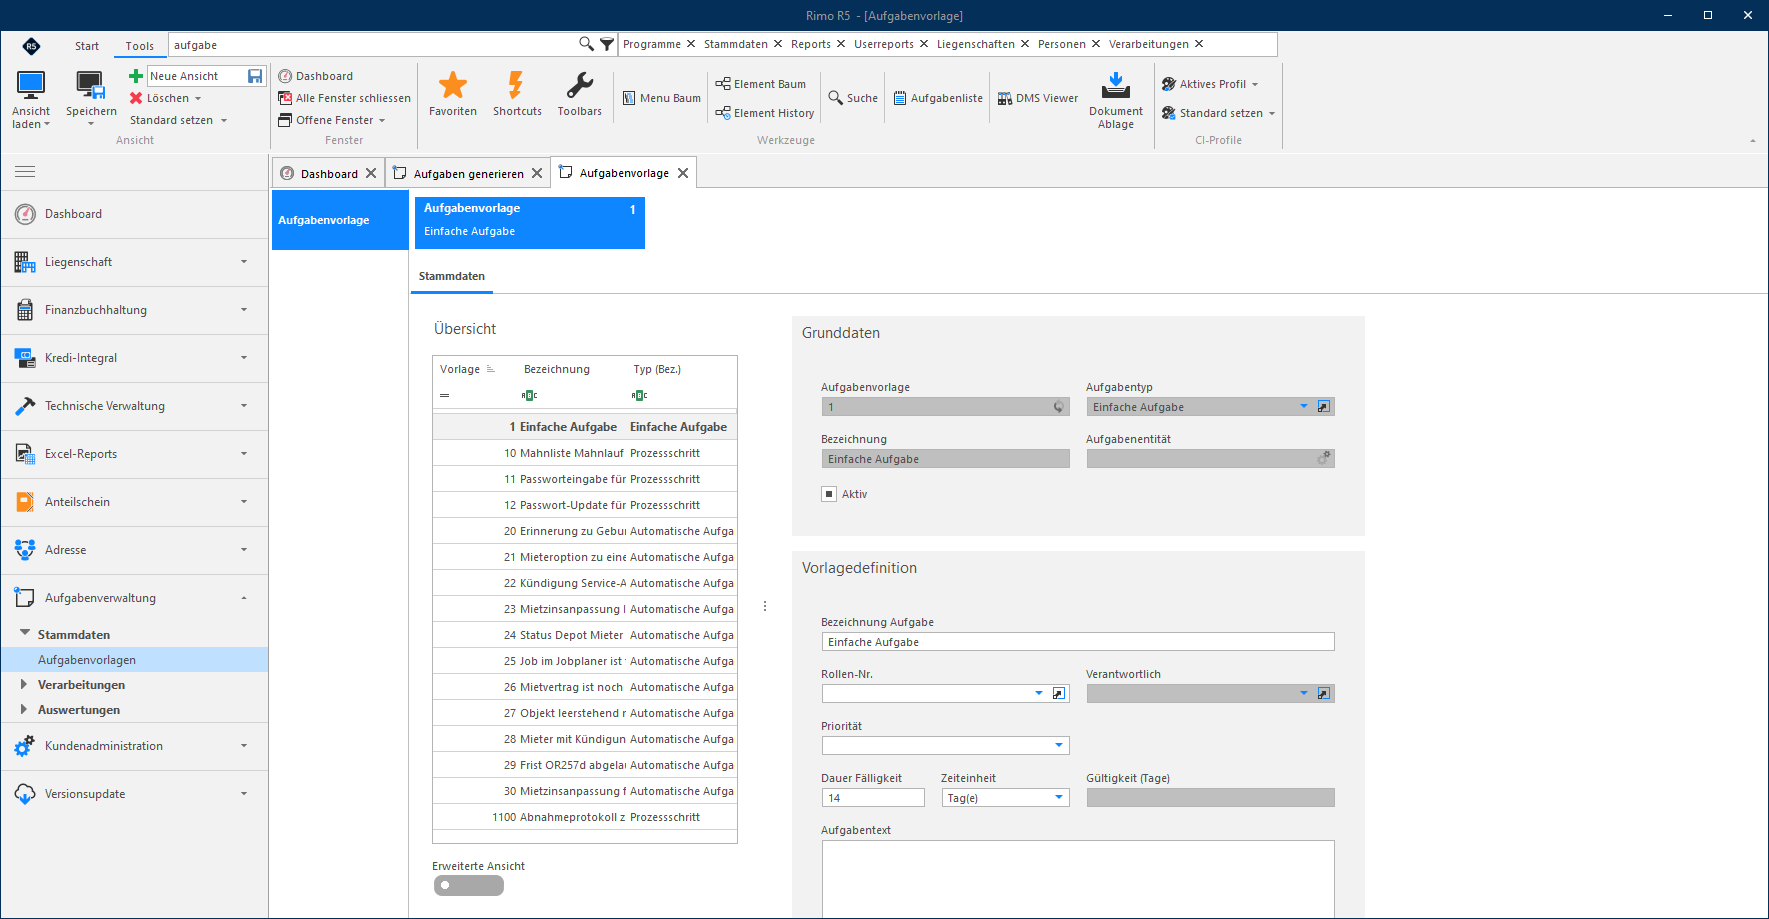Select Aufgabenvorlagen in the sidebar tree
Screen dimensions: 1769x919
pyautogui.click(x=135, y=660)
